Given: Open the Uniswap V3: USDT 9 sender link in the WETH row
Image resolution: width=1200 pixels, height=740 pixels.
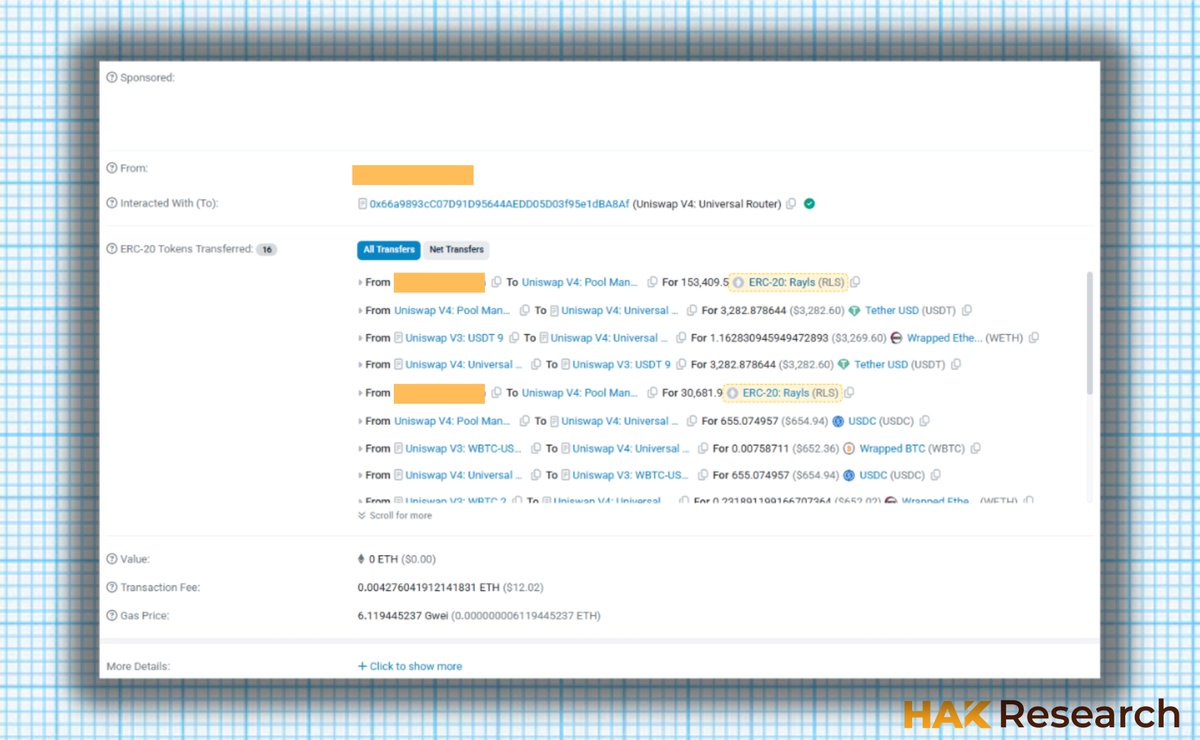Looking at the screenshot, I should point(454,338).
